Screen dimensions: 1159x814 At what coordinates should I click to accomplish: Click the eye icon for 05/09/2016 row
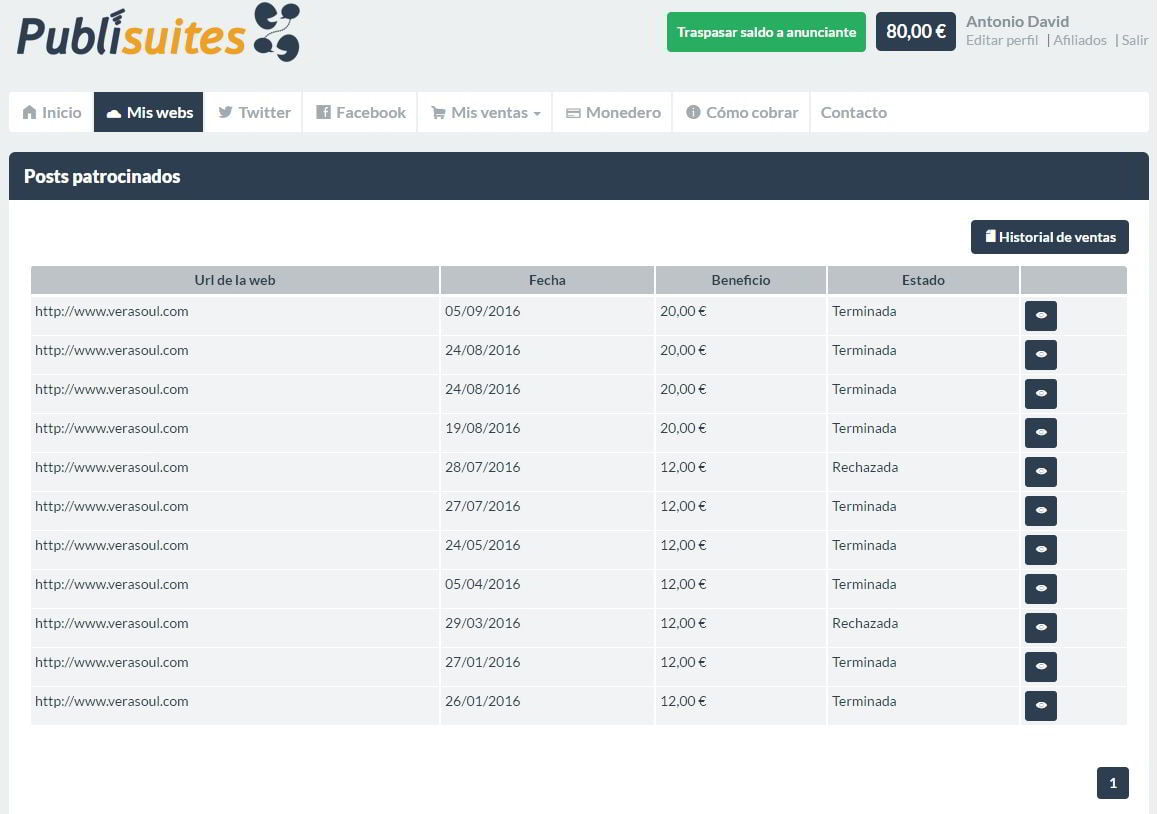tap(1040, 315)
